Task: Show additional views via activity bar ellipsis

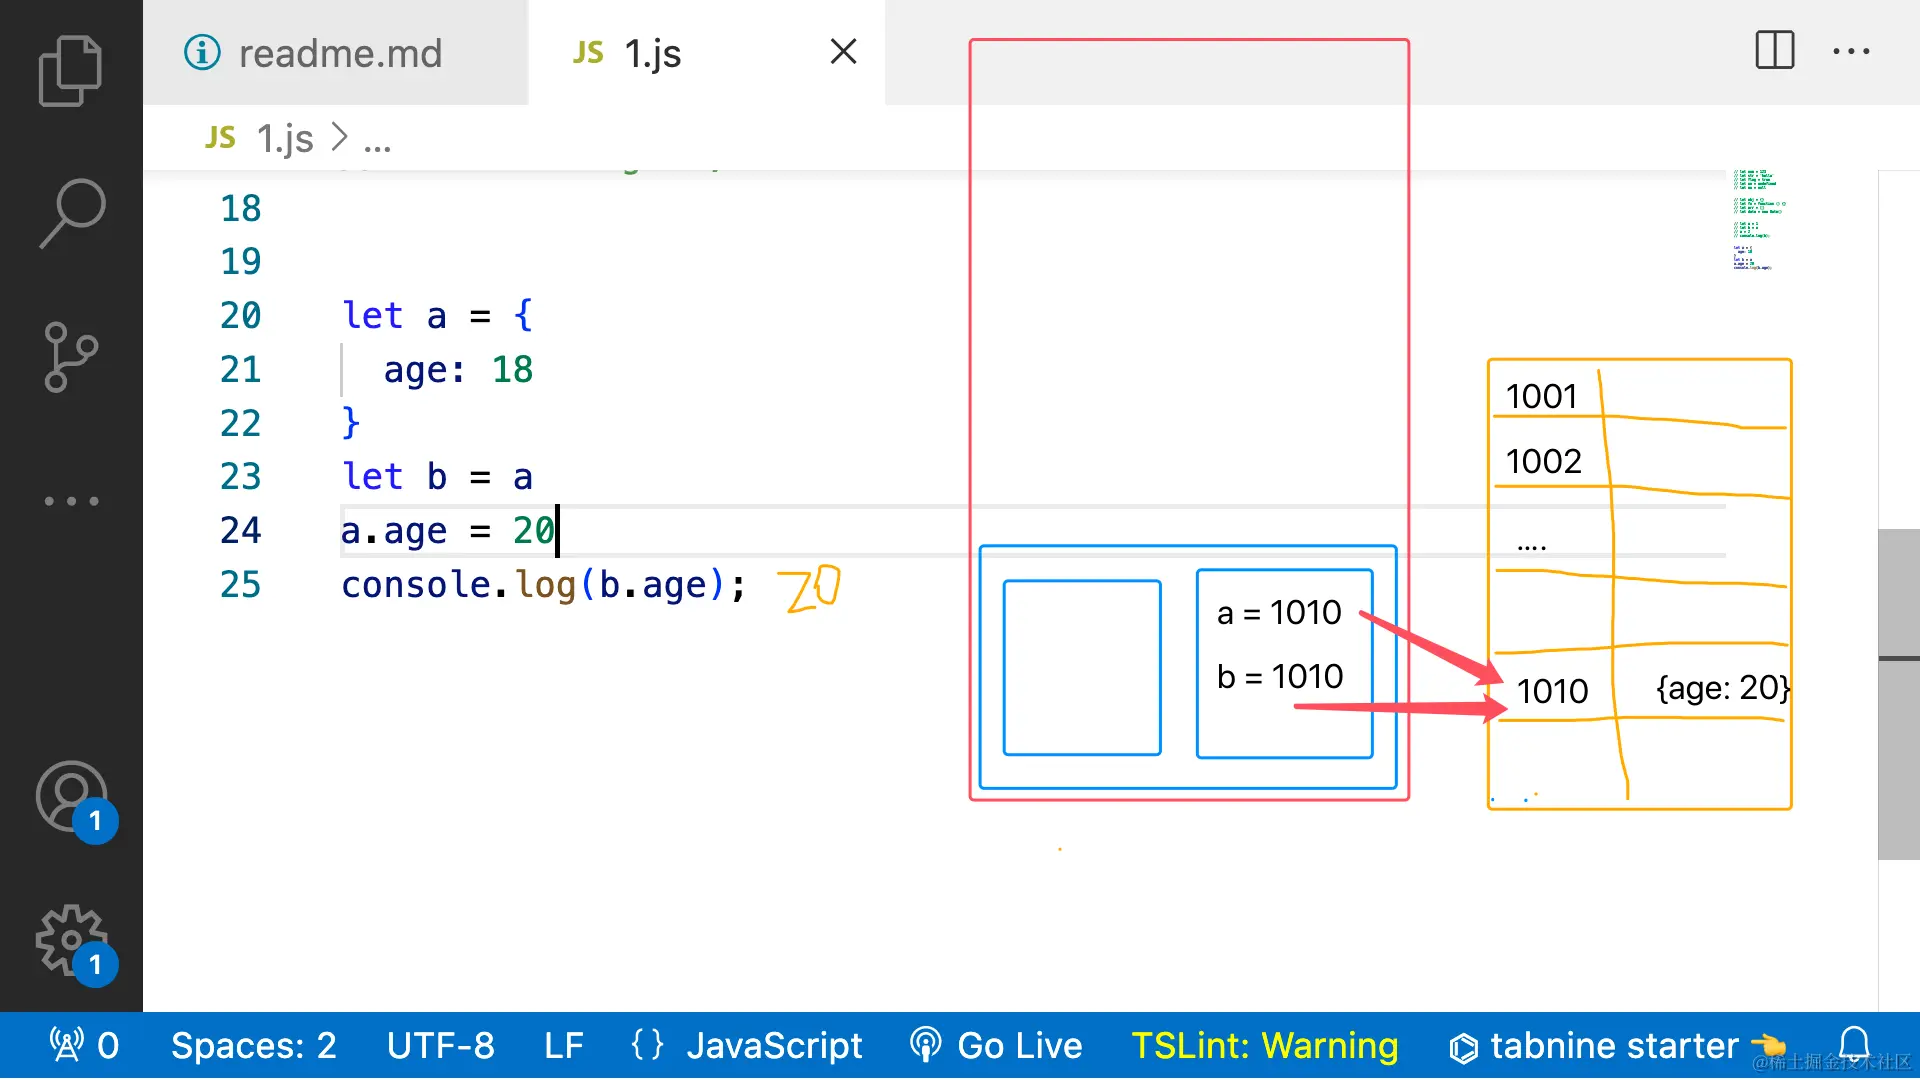Action: click(72, 501)
